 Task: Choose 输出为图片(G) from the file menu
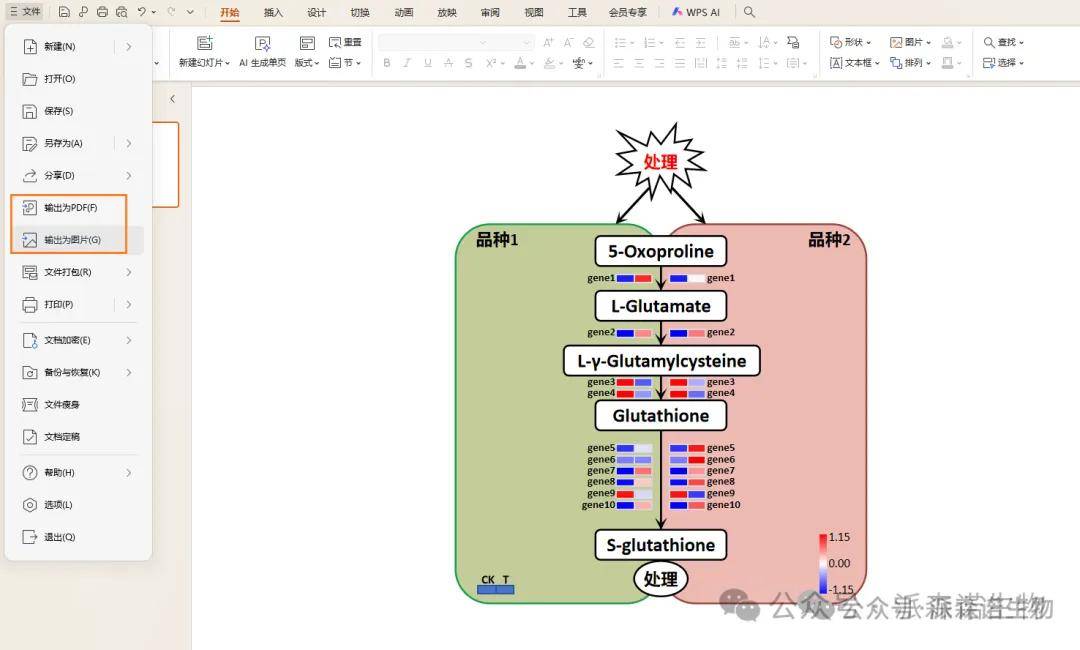72,240
